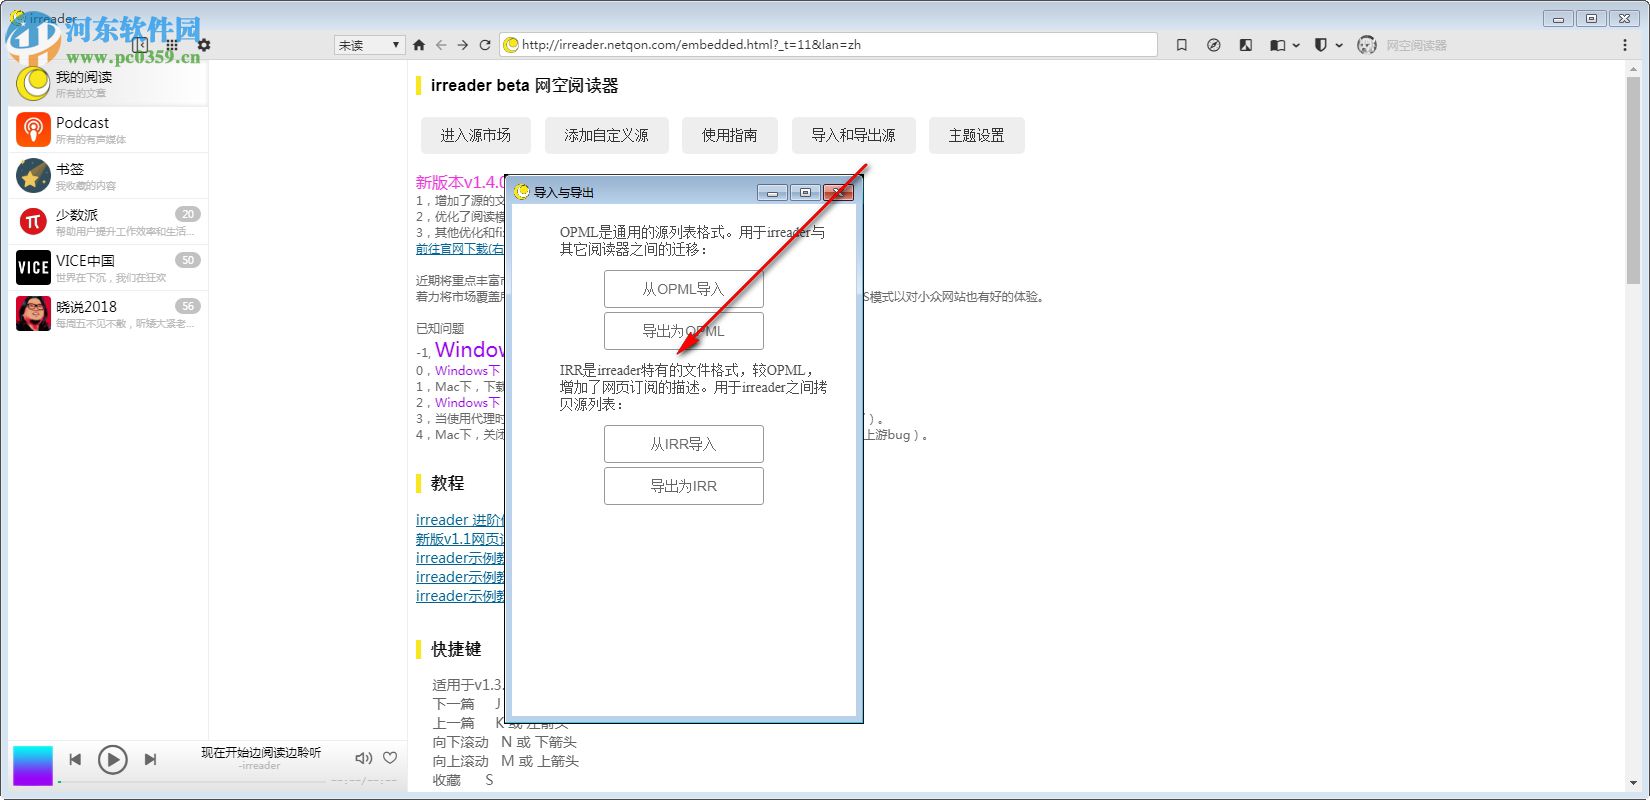Viewport: 1650px width, 800px height.
Task: Click 导出为OPML in the dialog
Action: click(x=684, y=331)
